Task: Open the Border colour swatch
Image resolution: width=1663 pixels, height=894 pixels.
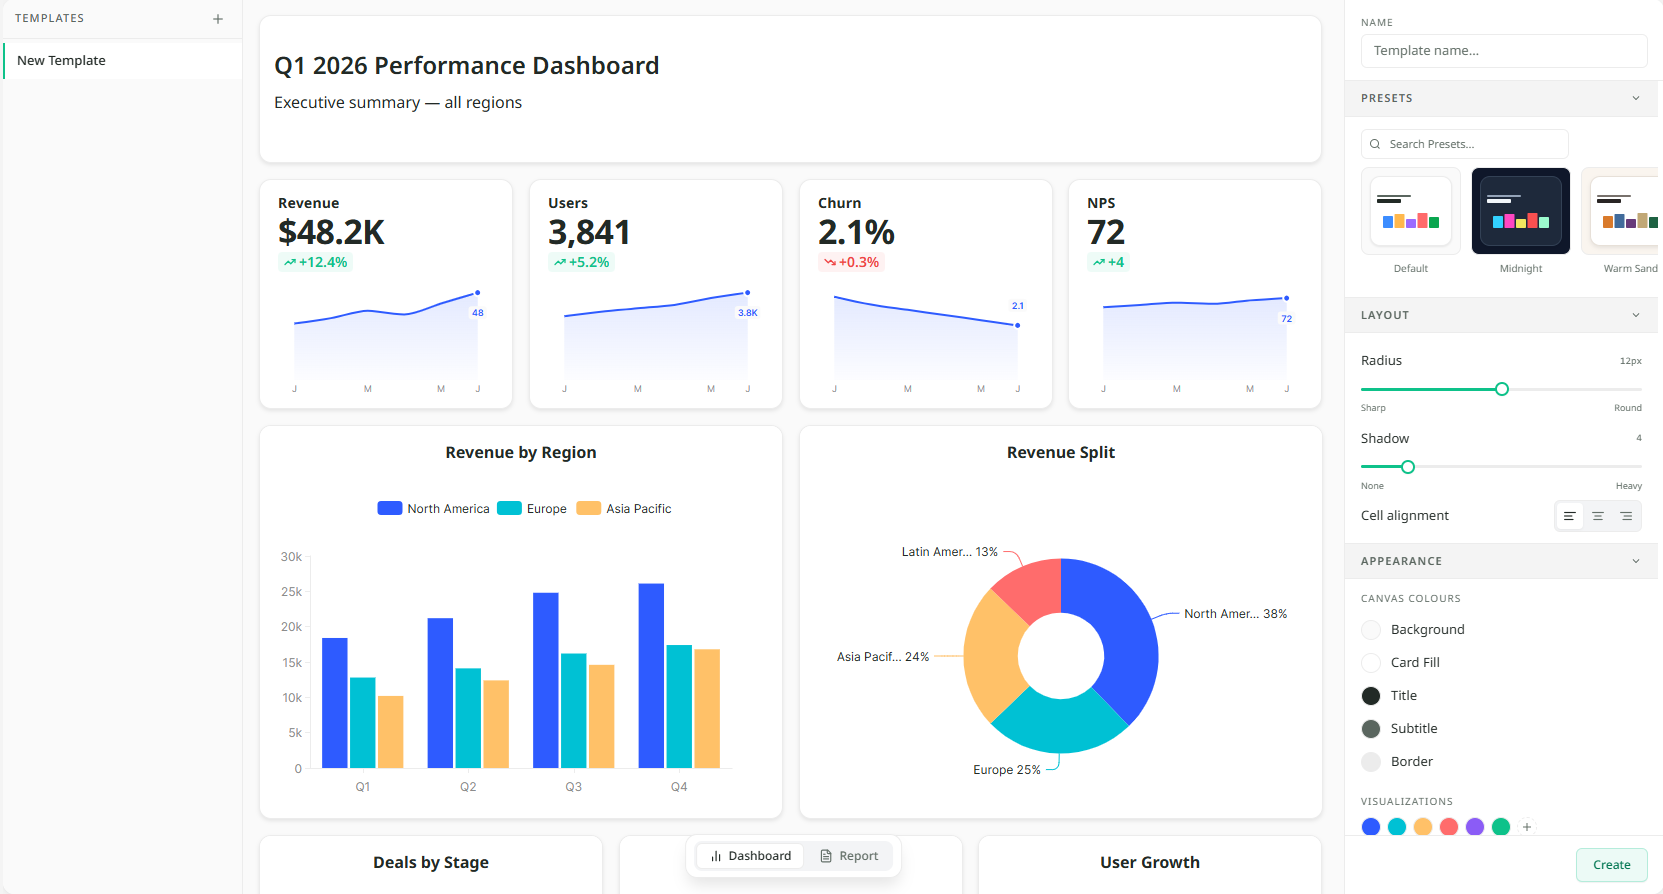Action: (1371, 762)
